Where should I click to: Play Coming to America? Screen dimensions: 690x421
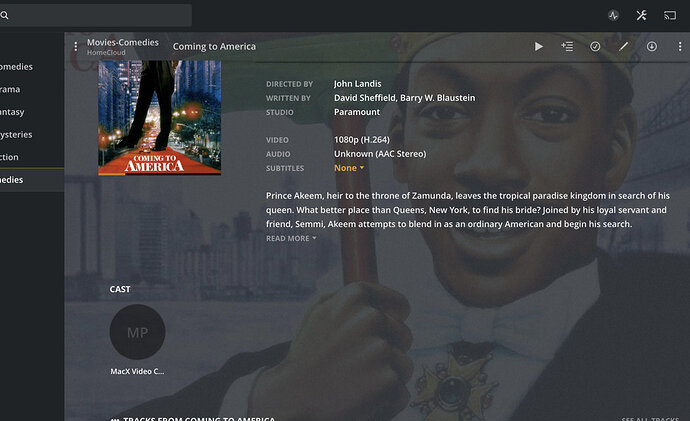click(x=539, y=46)
